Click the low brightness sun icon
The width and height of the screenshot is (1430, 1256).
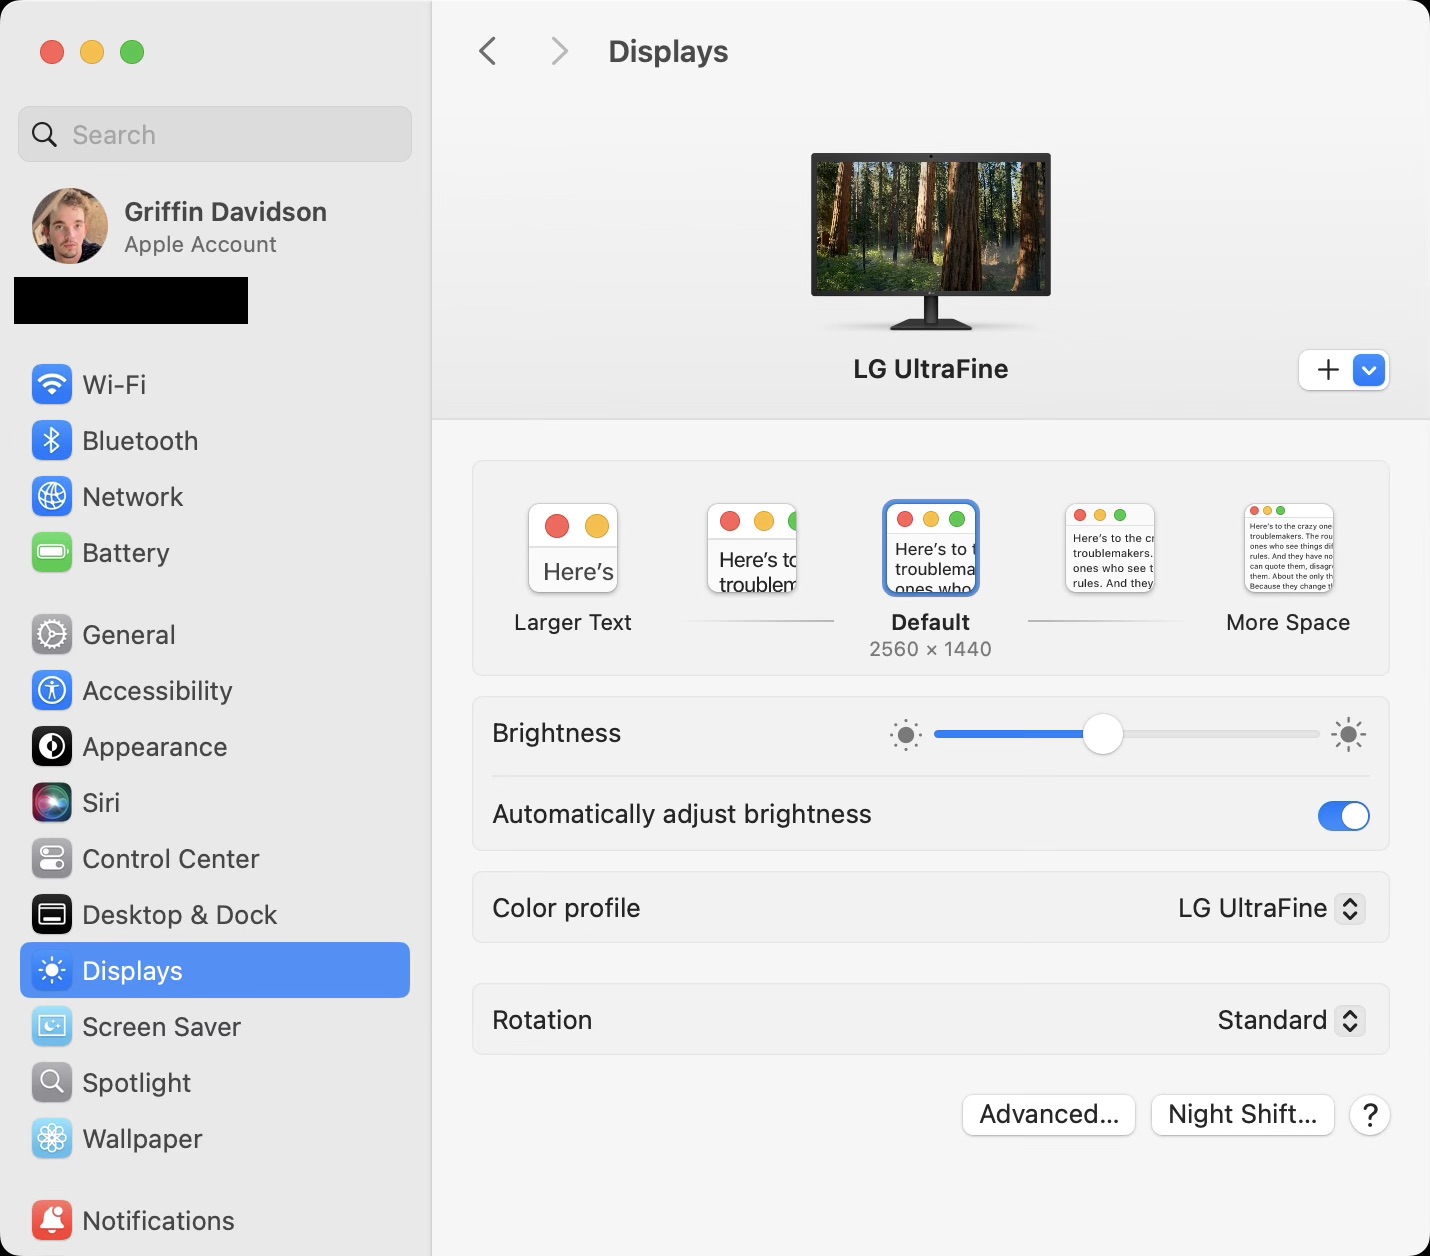point(906,735)
